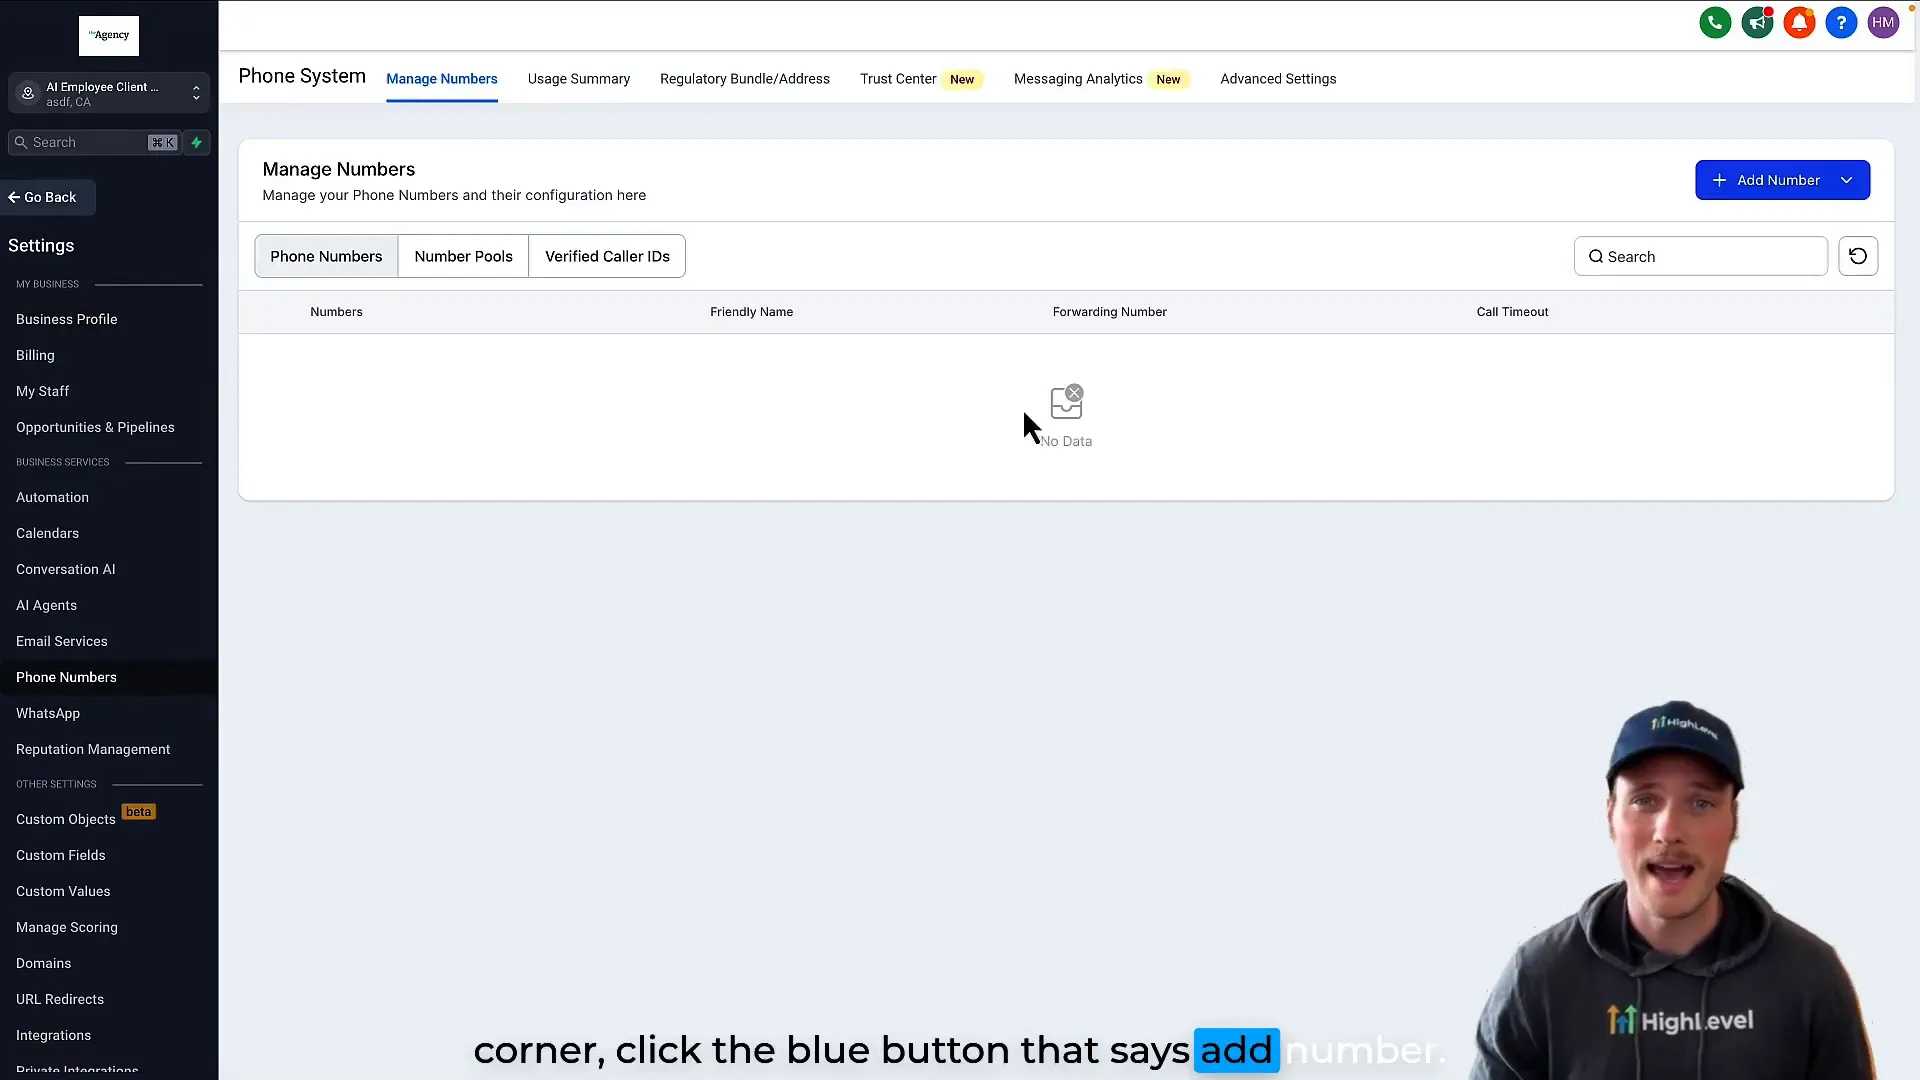The height and width of the screenshot is (1080, 1920).
Task: Open Business Profile settings
Action: pos(67,319)
